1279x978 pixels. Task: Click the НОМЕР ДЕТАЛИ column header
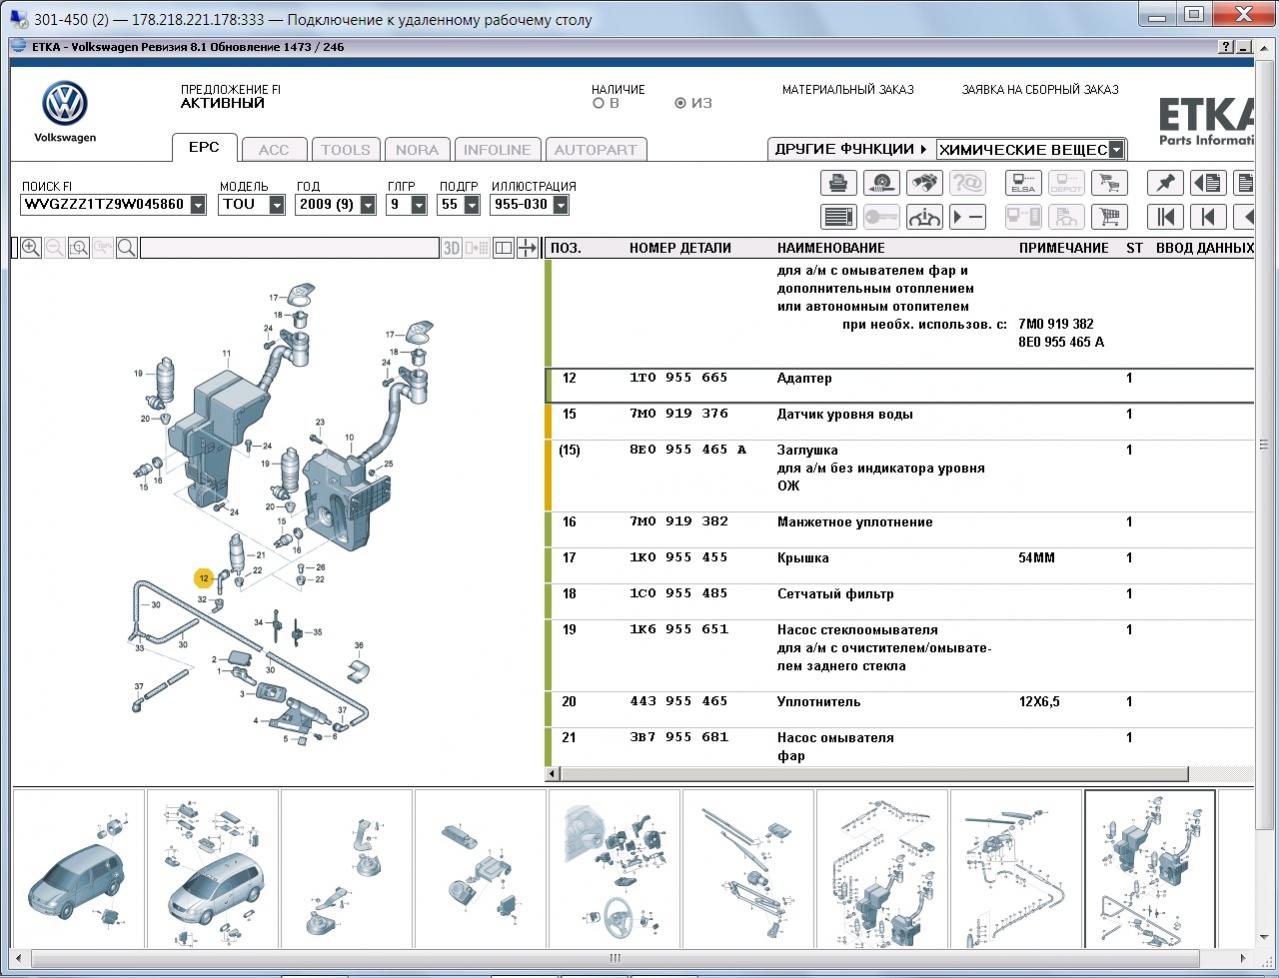click(x=680, y=248)
